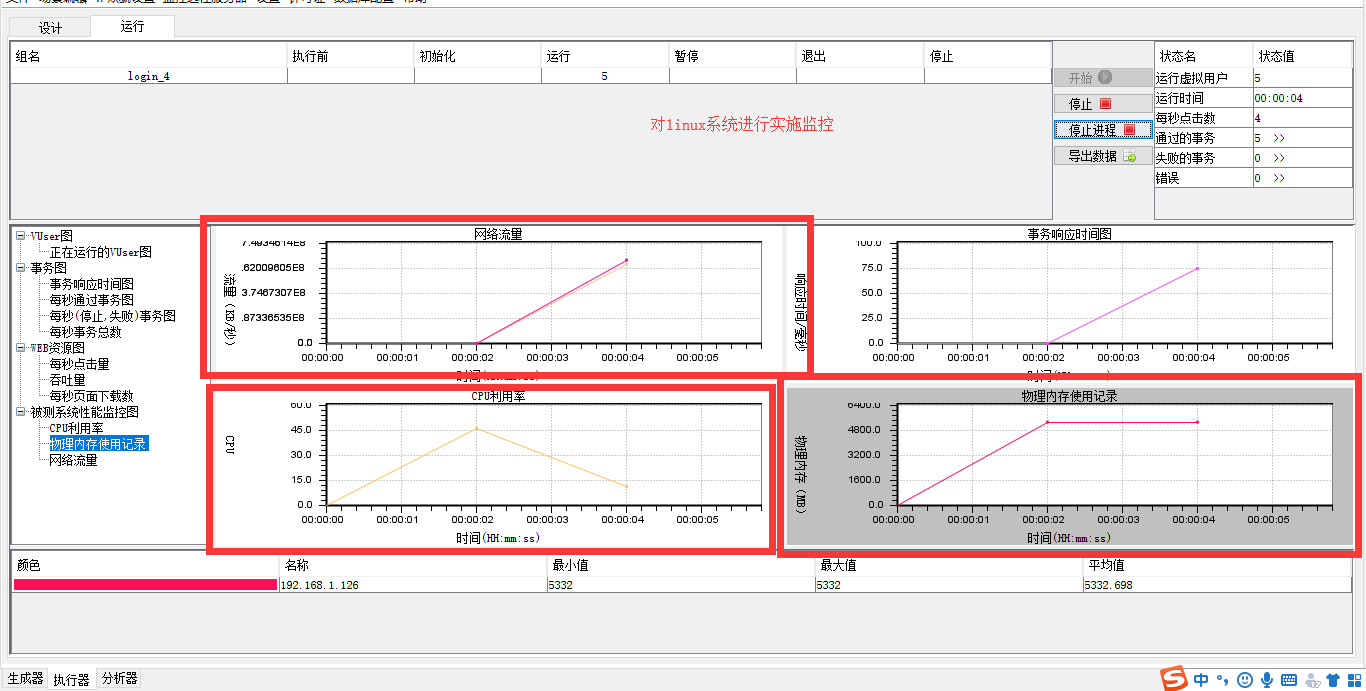
Task: Open the four-square toolbox icon
Action: click(x=1354, y=680)
